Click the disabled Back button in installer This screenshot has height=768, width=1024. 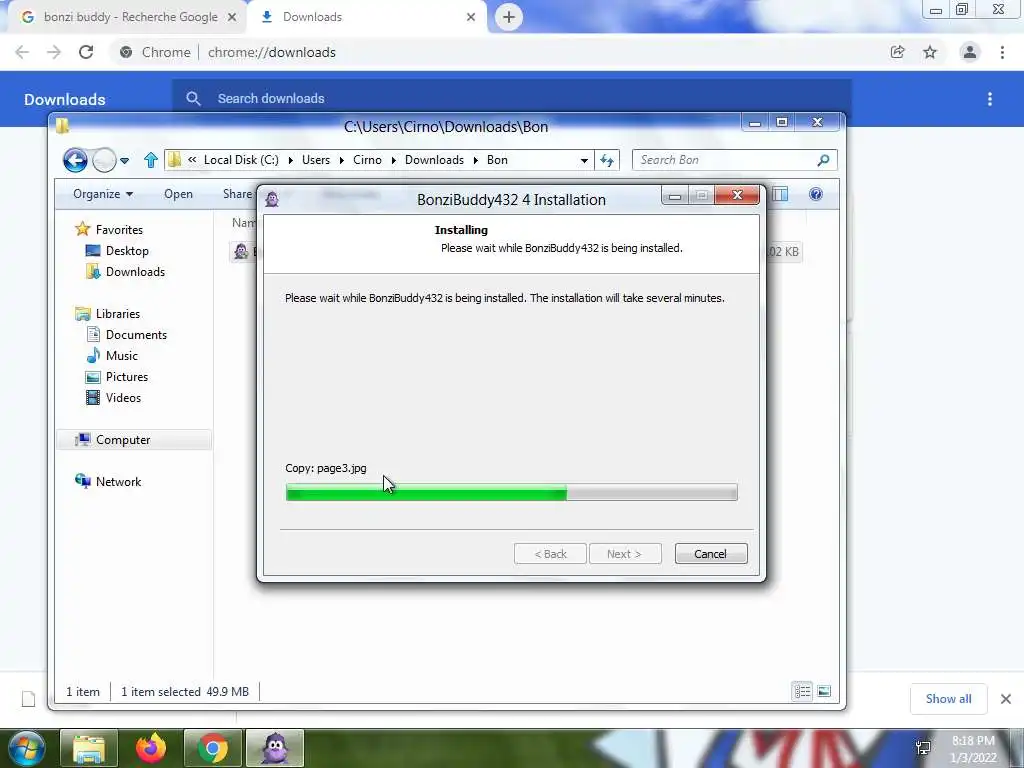pyautogui.click(x=550, y=554)
